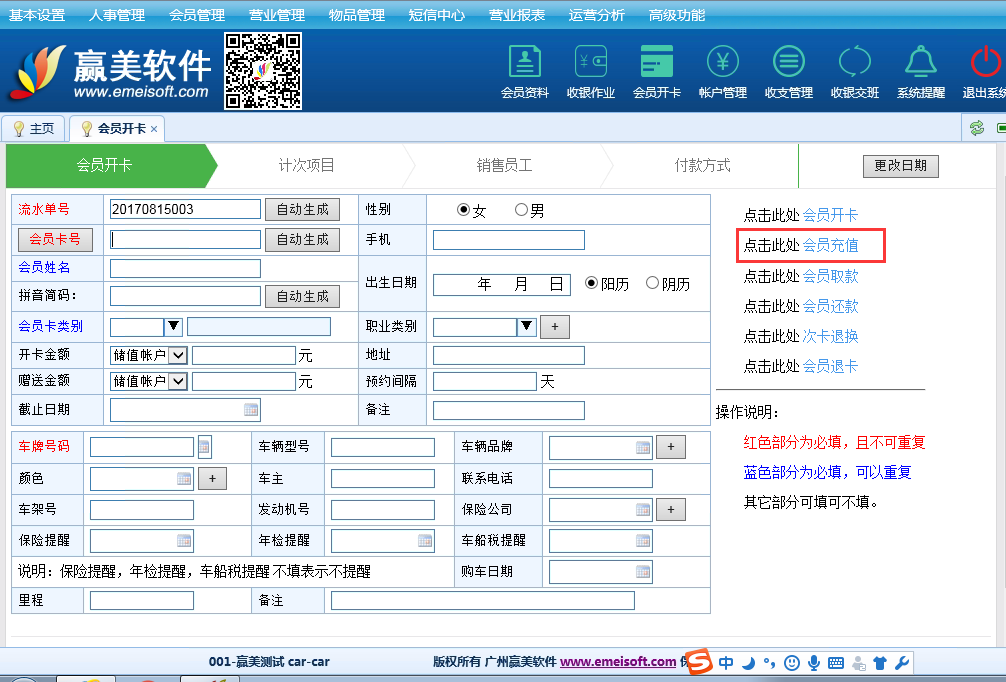Image resolution: width=1006 pixels, height=682 pixels.
Task: Click the 会员充值 link
Action: 830,245
